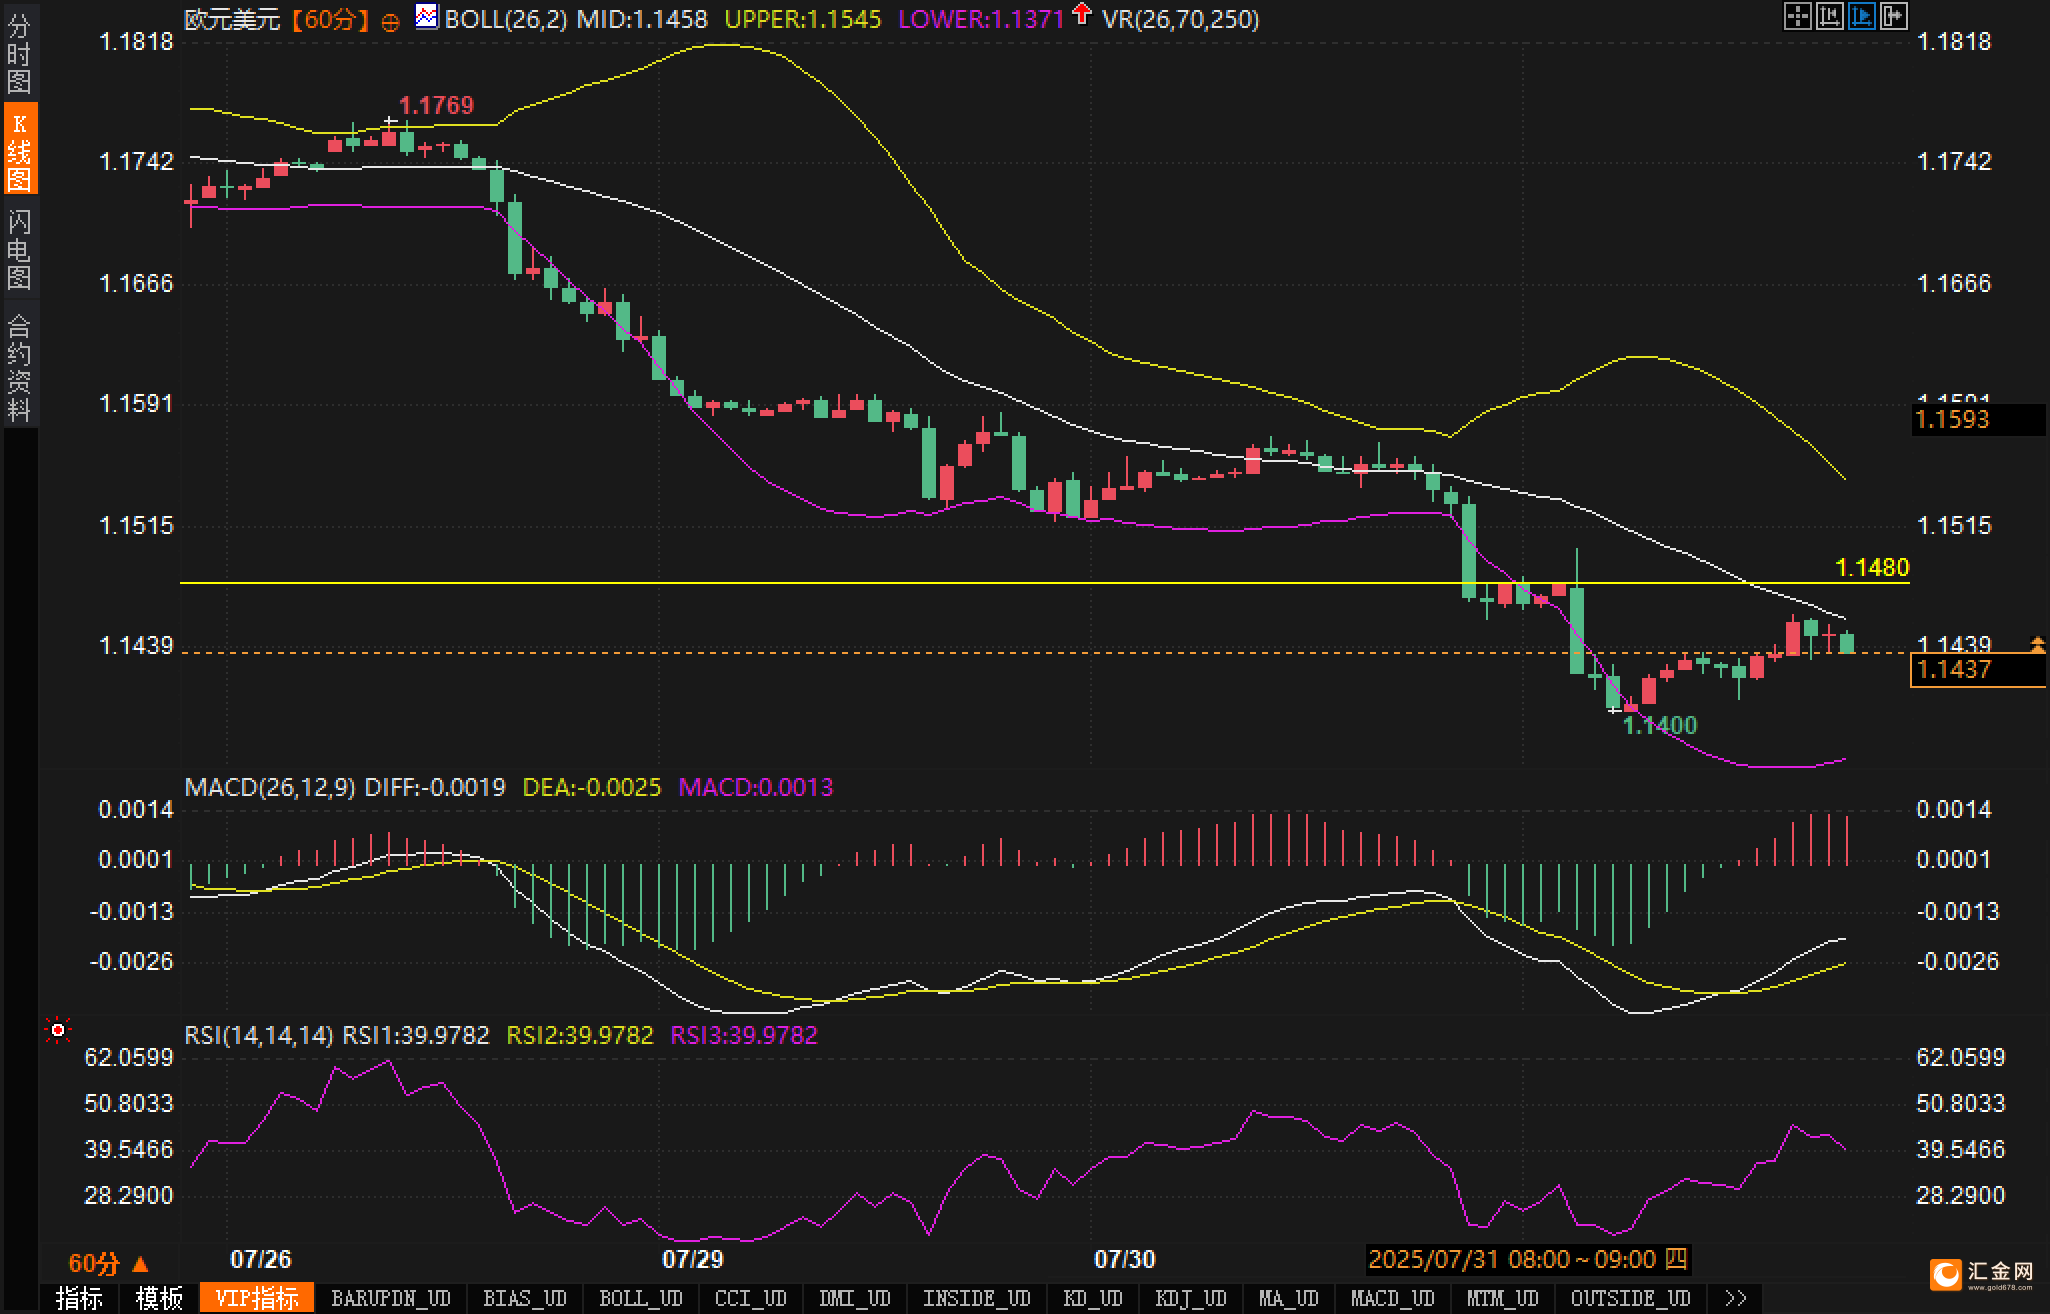Viewport: 2050px width, 1314px height.
Task: Switch to the 分时图 view
Action: pos(19,52)
